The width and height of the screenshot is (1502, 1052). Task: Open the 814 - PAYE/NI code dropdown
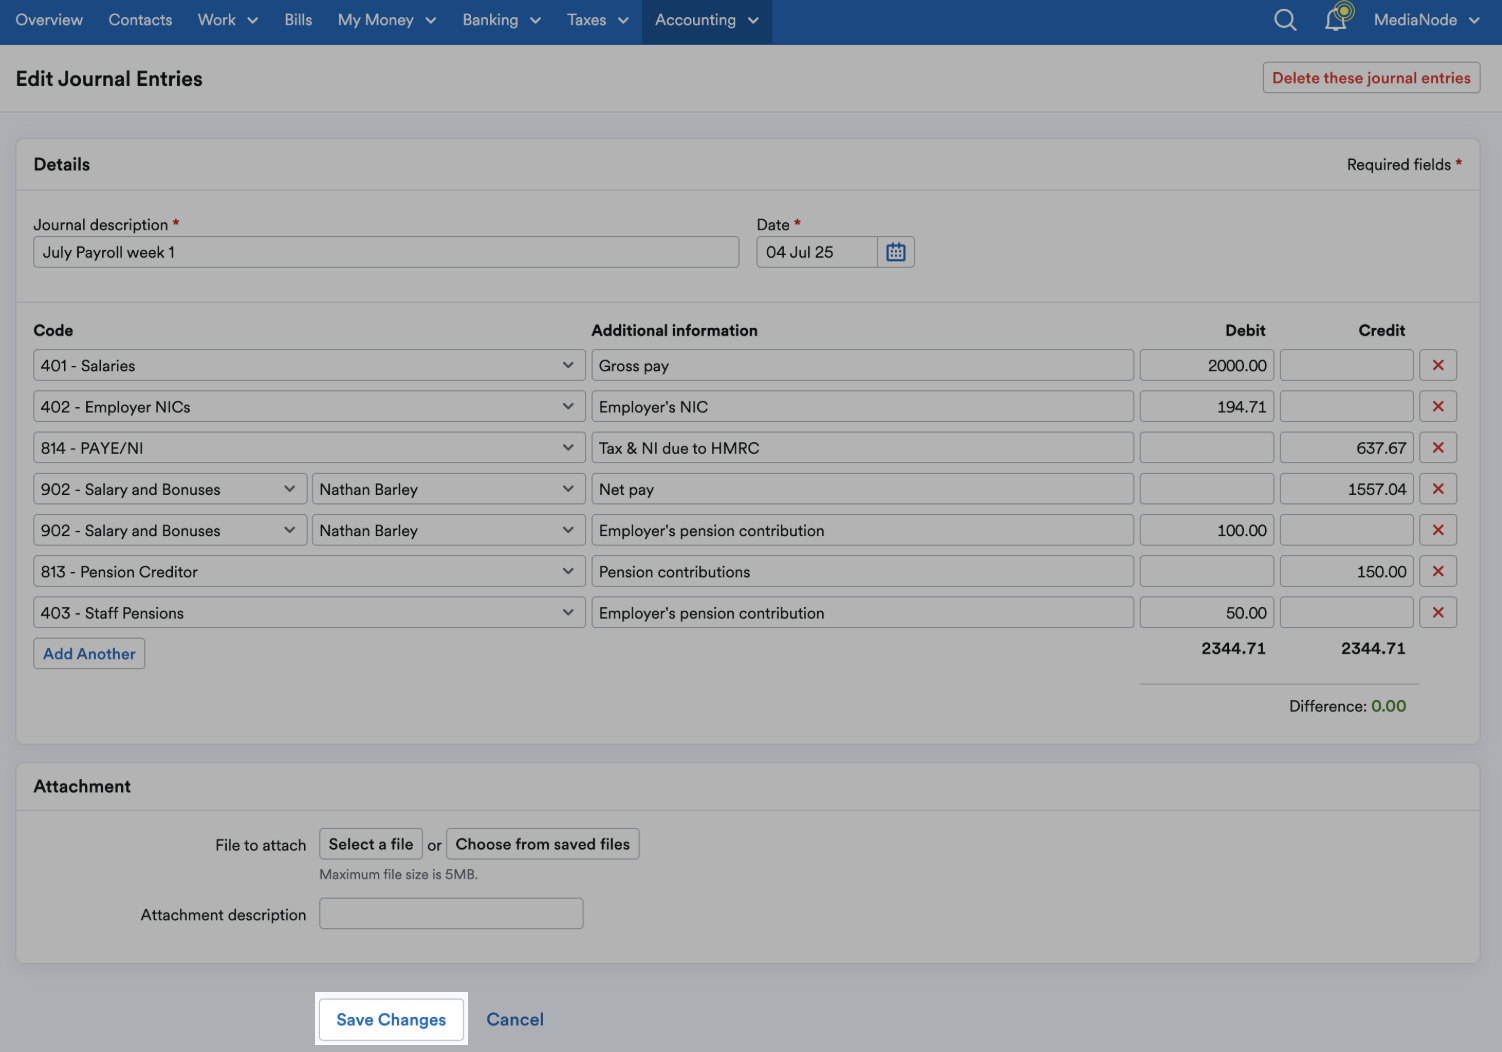click(x=309, y=447)
